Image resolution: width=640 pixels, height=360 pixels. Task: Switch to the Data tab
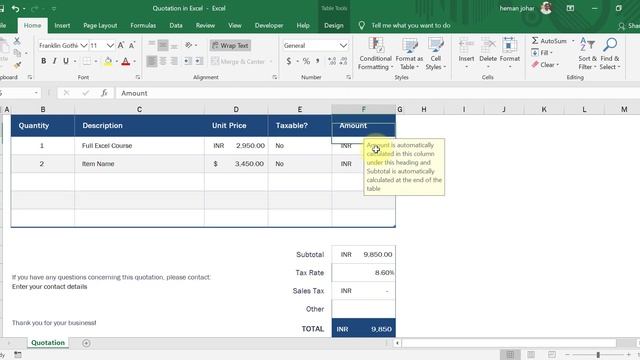coord(176,25)
